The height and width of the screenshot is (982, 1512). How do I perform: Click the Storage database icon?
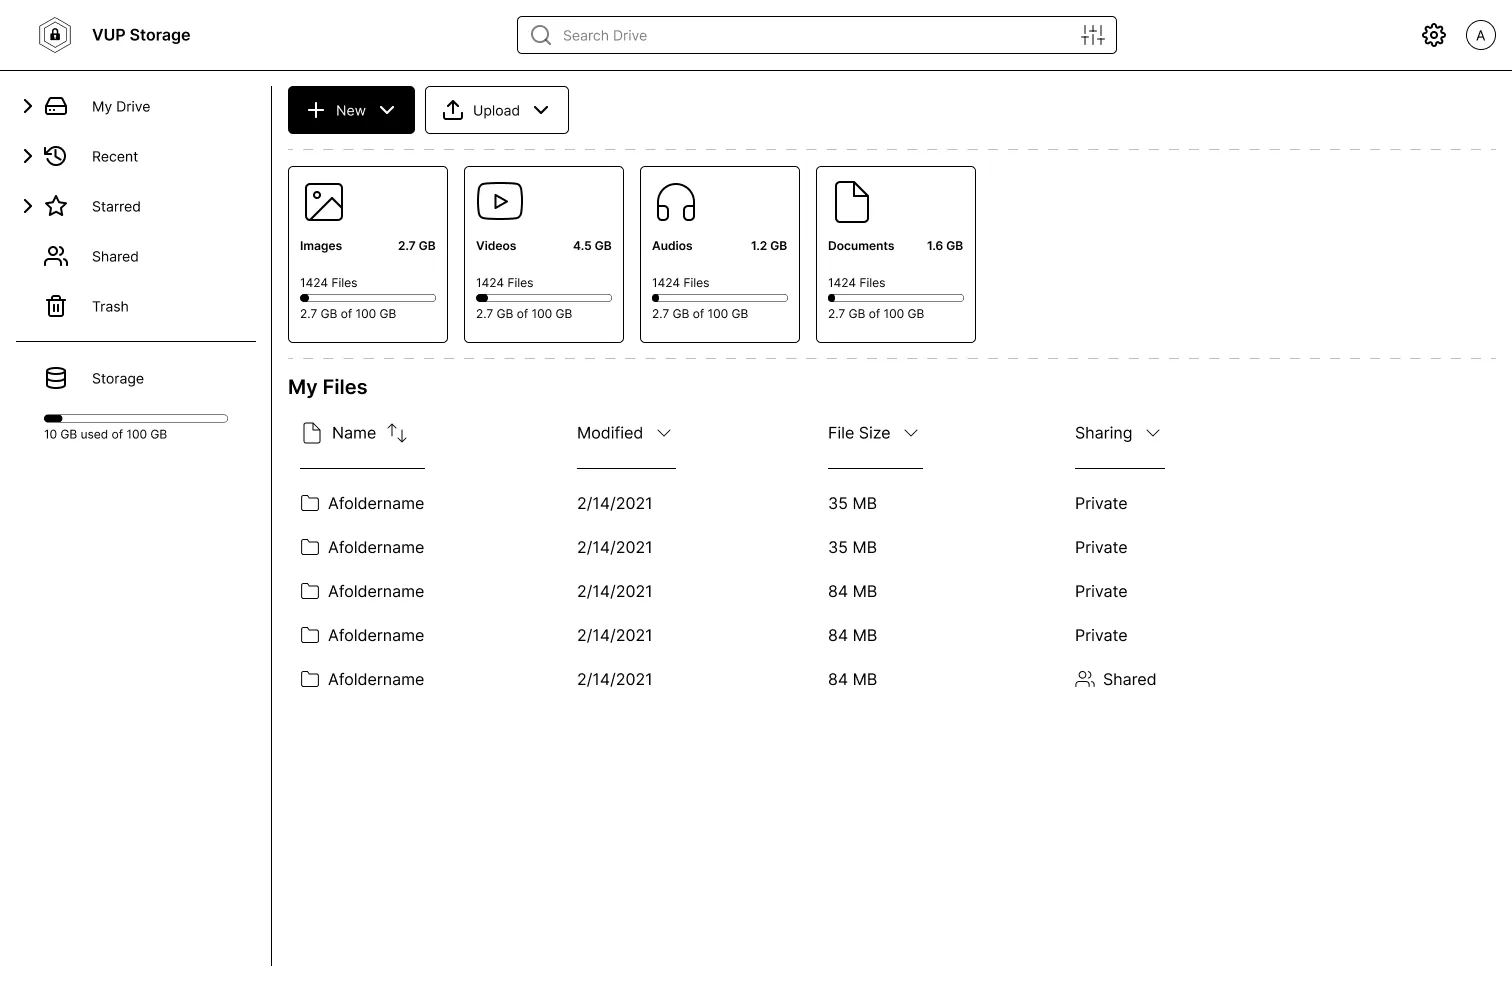pos(56,378)
